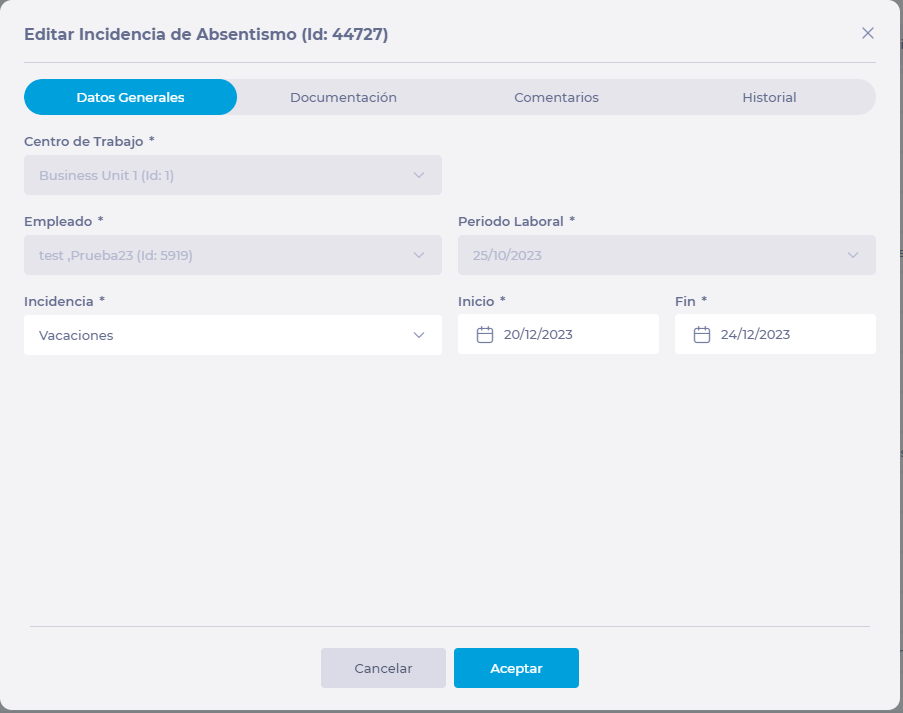Image resolution: width=903 pixels, height=713 pixels.
Task: Close the Editar Incidencia dialog
Action: pos(868,33)
